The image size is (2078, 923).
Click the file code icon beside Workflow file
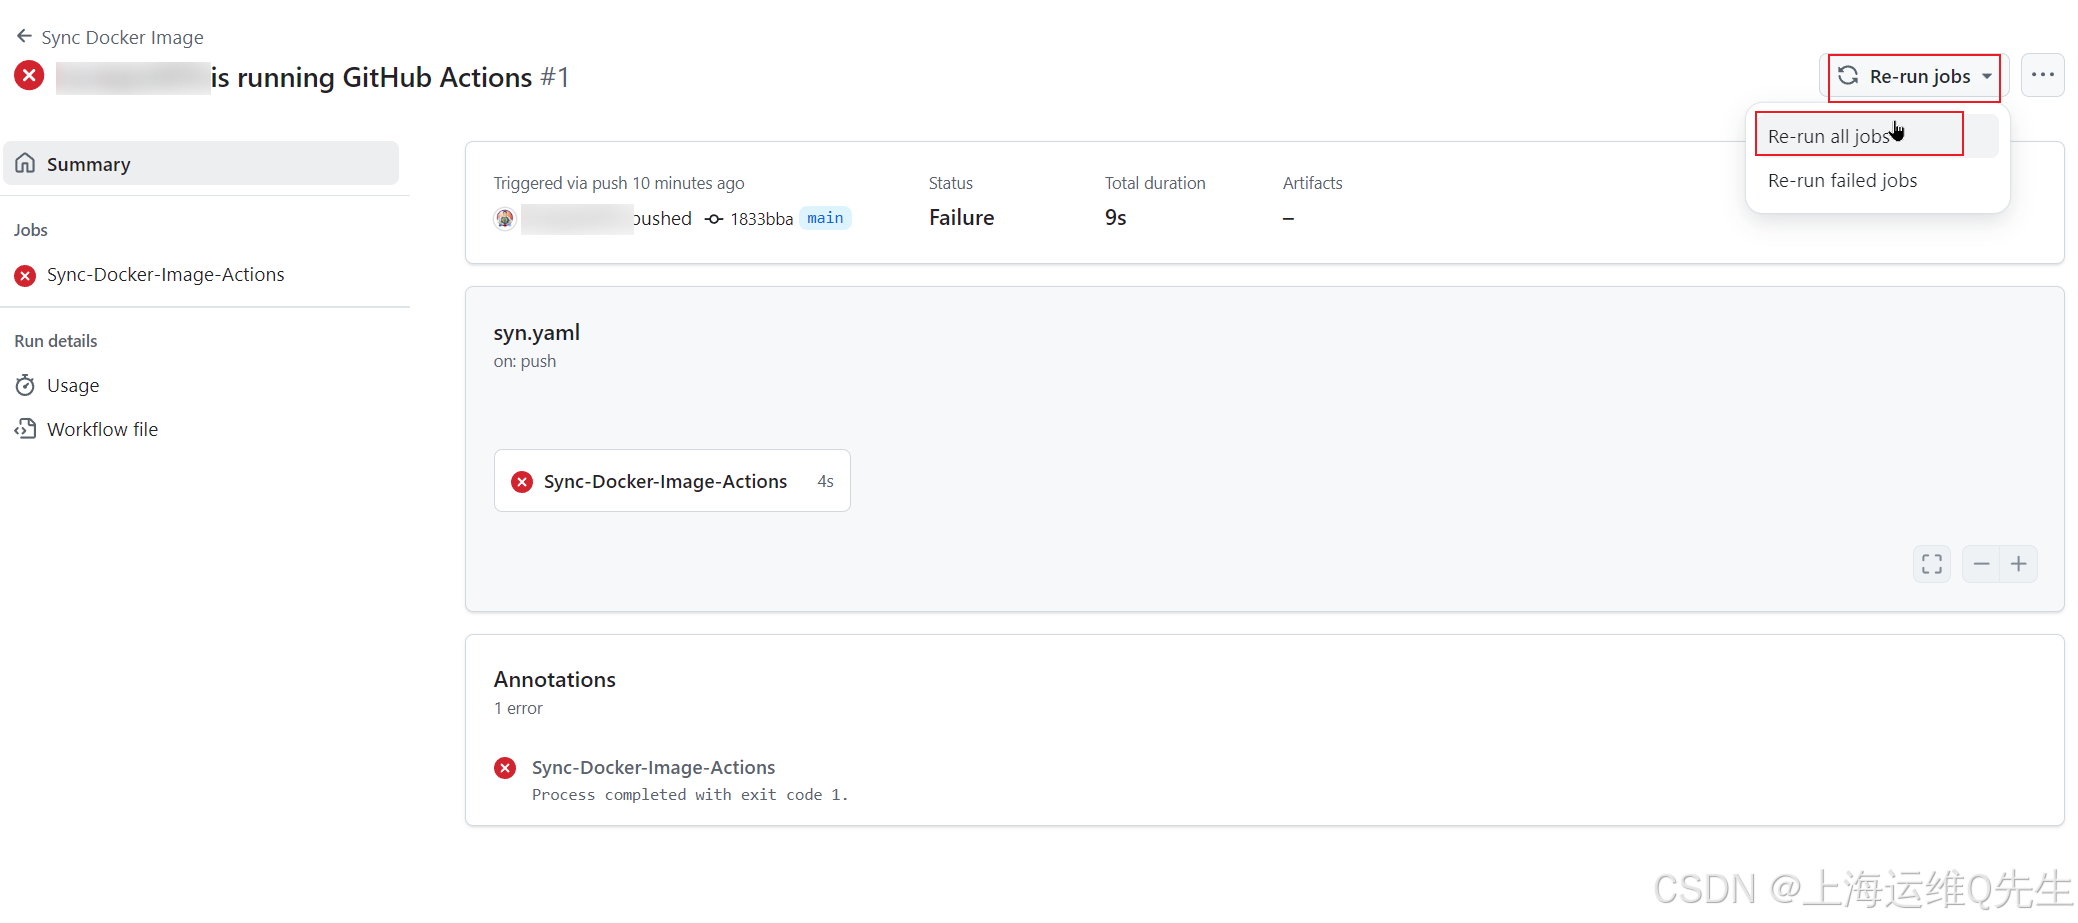coord(25,429)
